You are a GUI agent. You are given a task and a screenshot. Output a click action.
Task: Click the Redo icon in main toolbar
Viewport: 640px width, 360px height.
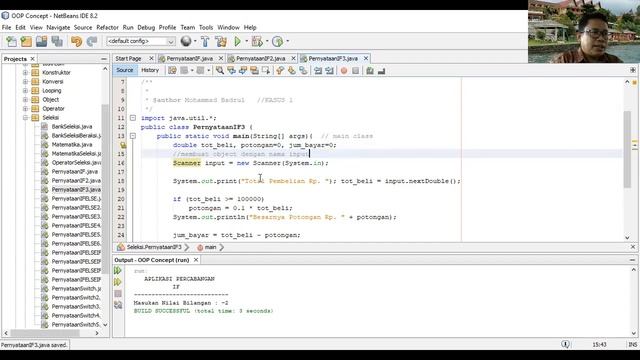pos(92,41)
